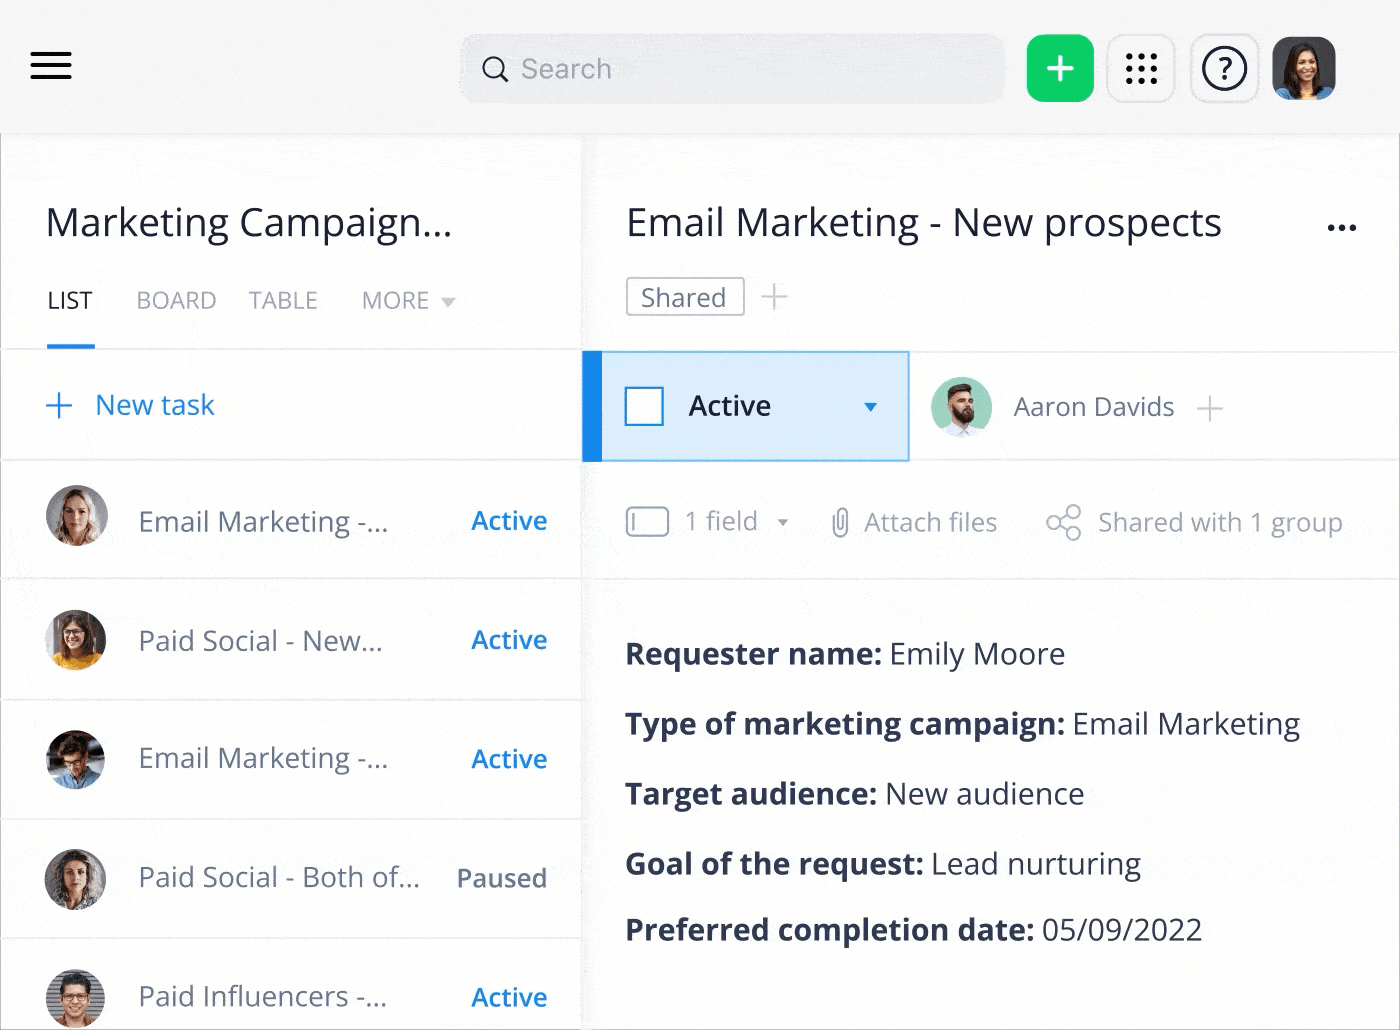Click the plus next to Shared tag
This screenshot has width=1400, height=1030.
[x=774, y=297]
